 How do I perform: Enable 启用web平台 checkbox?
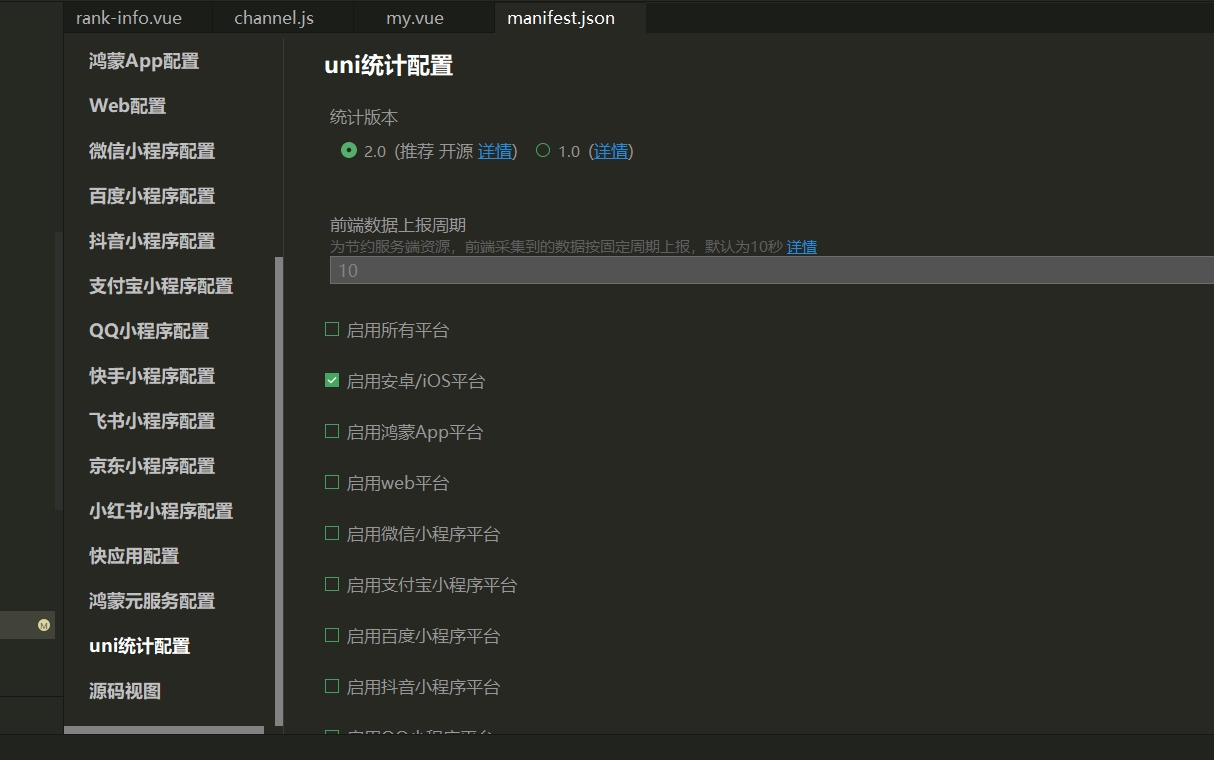(x=332, y=482)
